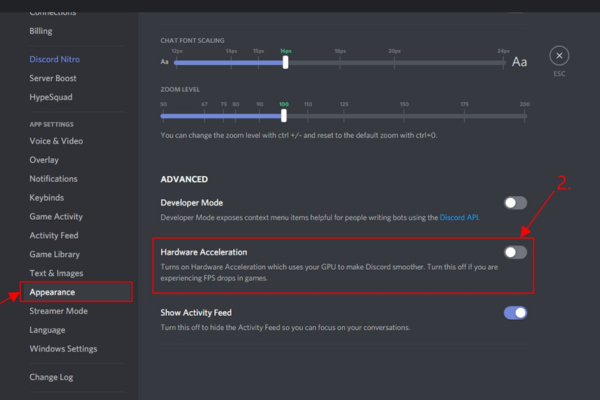Screen dimensions: 600x400
Task: Go to Game Library settings
Action: (55, 254)
